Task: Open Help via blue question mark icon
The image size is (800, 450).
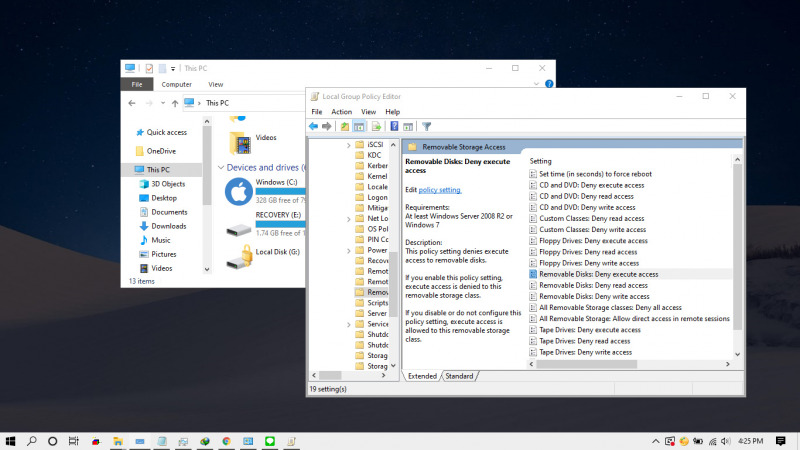Action: tap(394, 127)
